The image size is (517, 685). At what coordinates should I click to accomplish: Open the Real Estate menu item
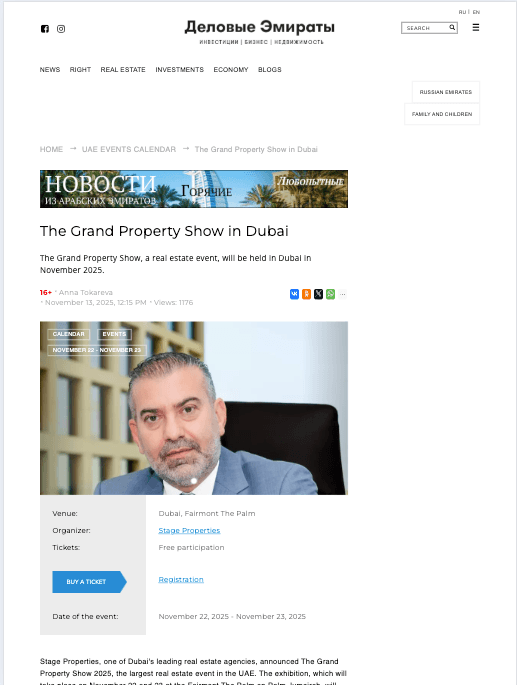(123, 69)
